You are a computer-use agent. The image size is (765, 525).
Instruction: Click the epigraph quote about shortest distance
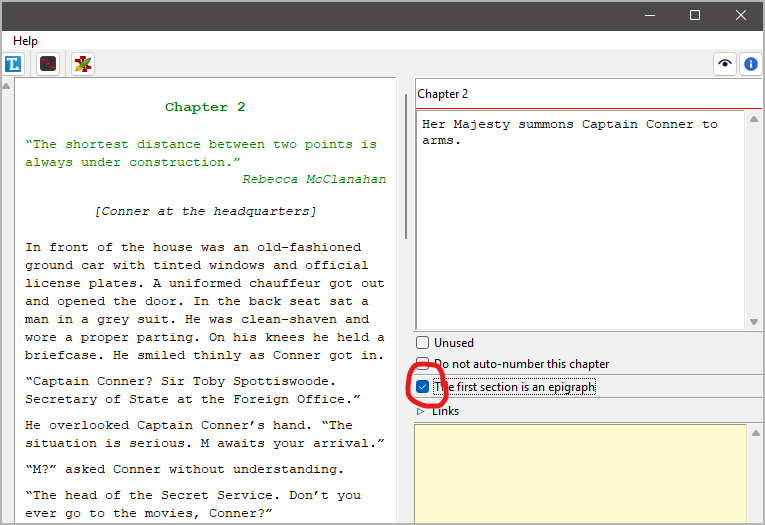coord(201,153)
